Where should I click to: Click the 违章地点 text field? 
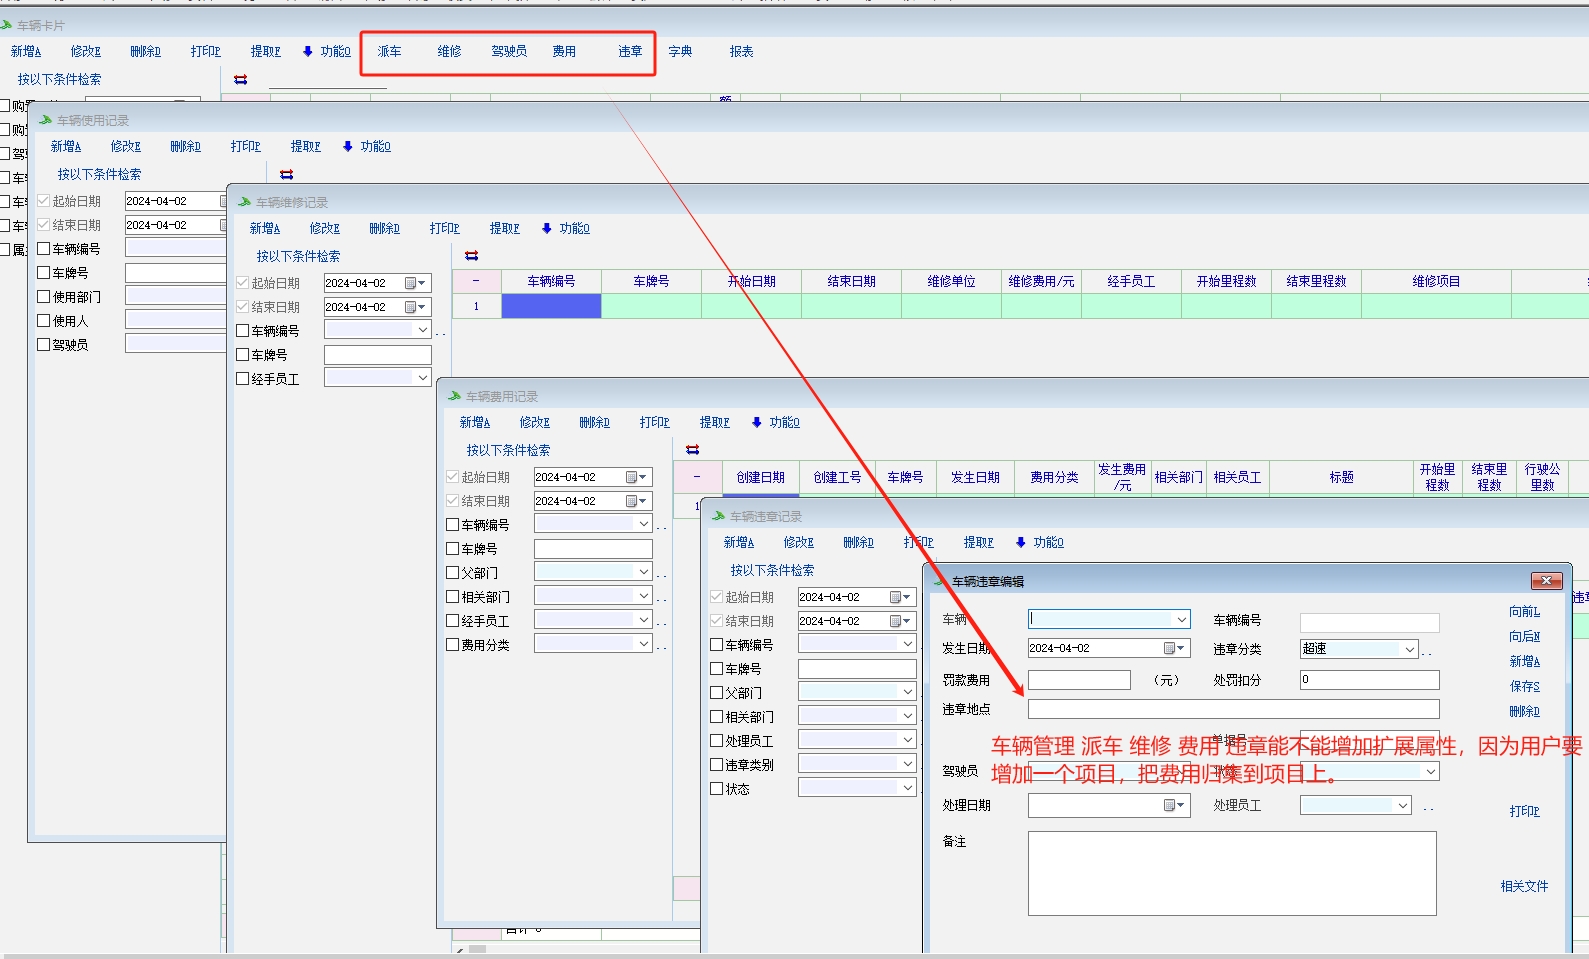[1233, 709]
